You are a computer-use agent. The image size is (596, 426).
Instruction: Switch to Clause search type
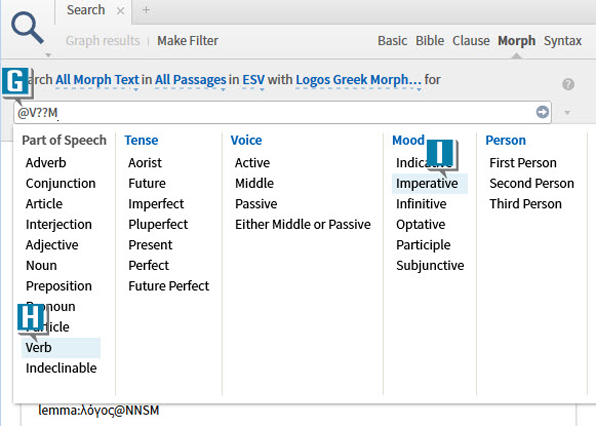click(471, 41)
